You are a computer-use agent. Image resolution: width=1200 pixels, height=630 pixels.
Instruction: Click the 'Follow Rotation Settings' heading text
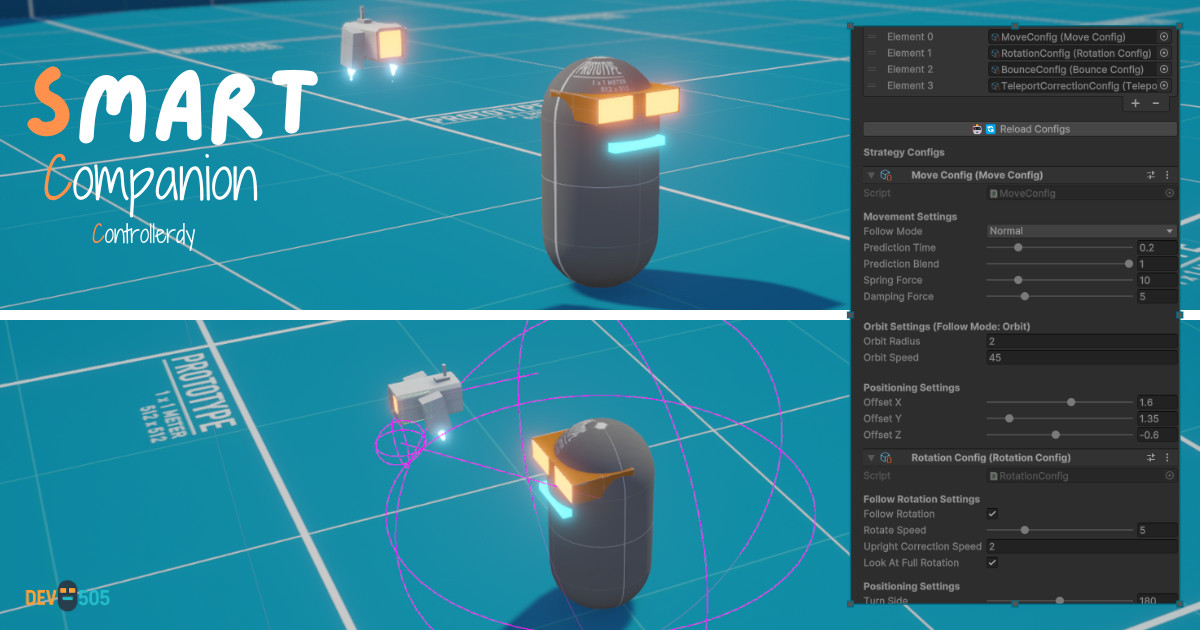pos(921,498)
